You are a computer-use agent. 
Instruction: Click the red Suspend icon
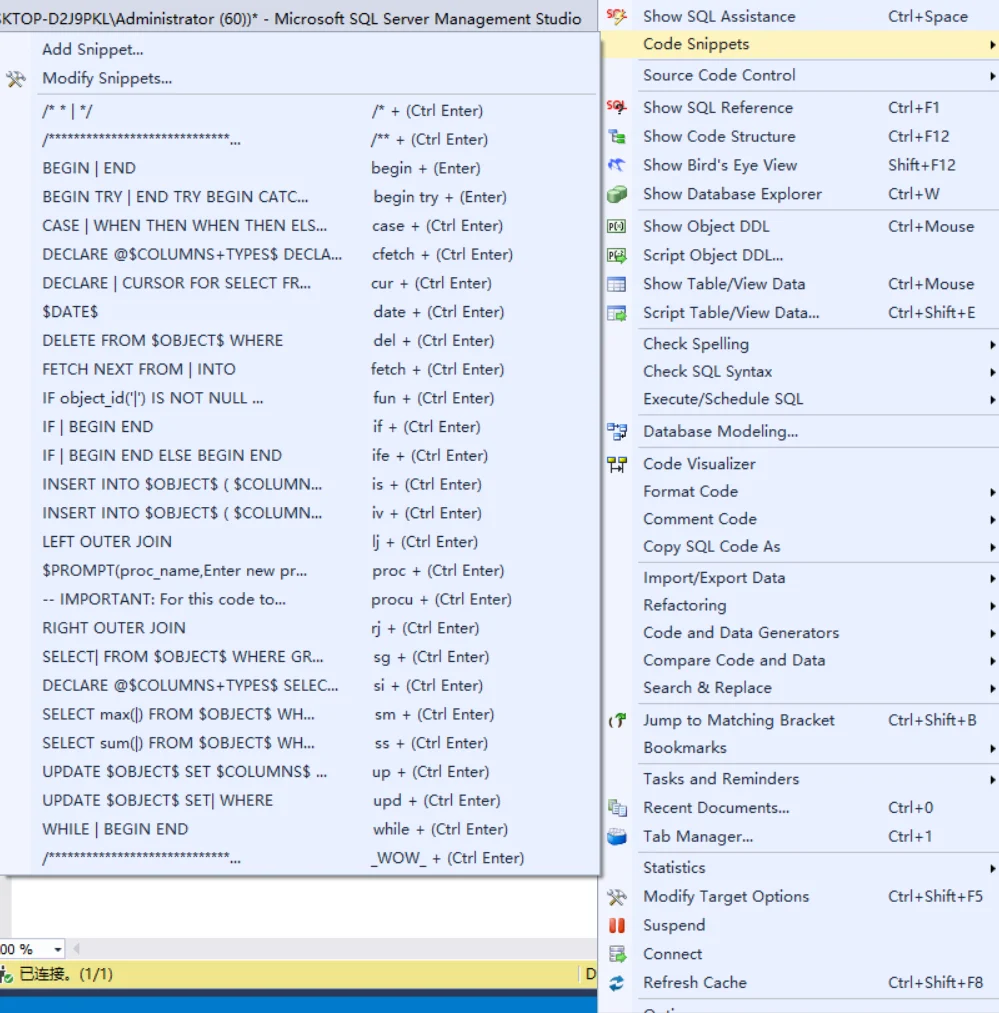(x=616, y=925)
